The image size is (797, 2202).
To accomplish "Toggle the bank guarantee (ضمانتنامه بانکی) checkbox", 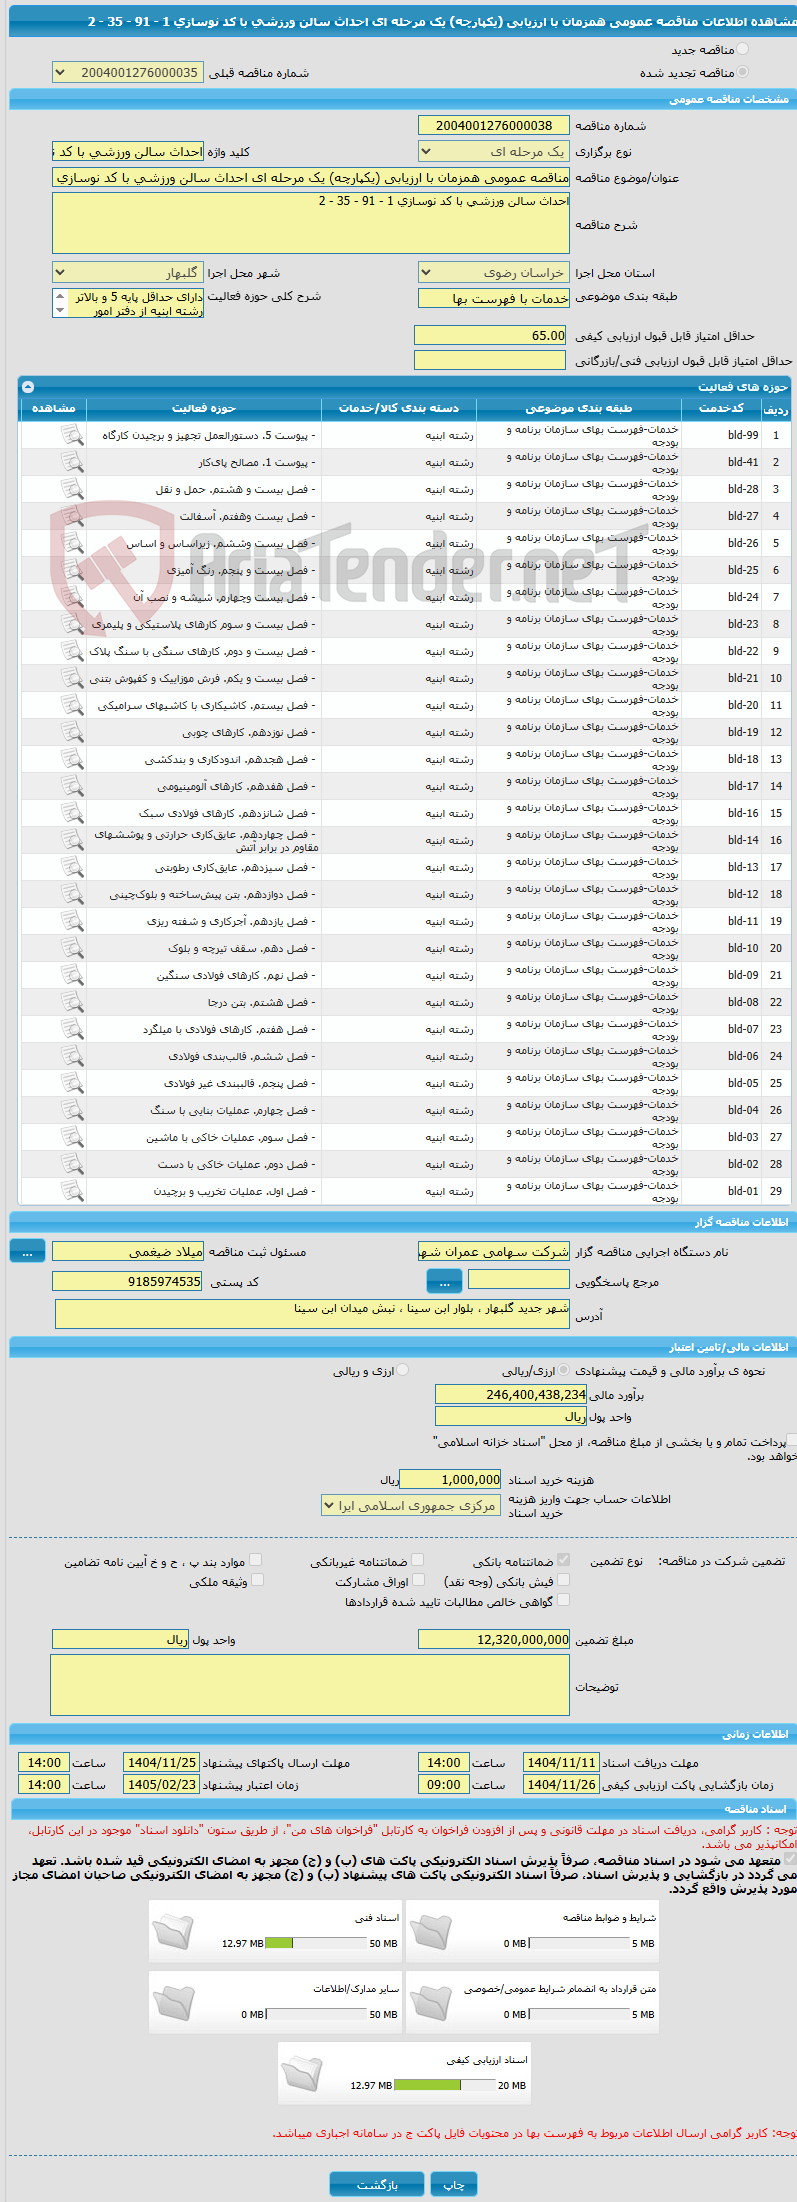I will click(x=563, y=1560).
